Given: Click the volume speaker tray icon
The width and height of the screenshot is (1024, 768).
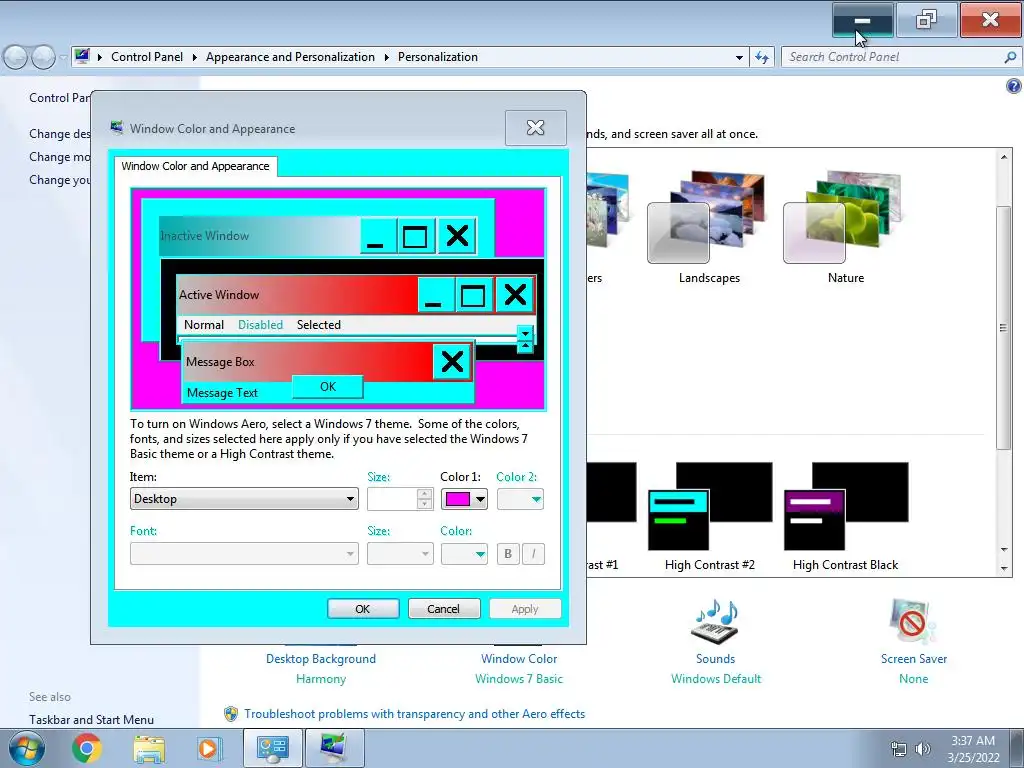Looking at the screenshot, I should (x=923, y=748).
